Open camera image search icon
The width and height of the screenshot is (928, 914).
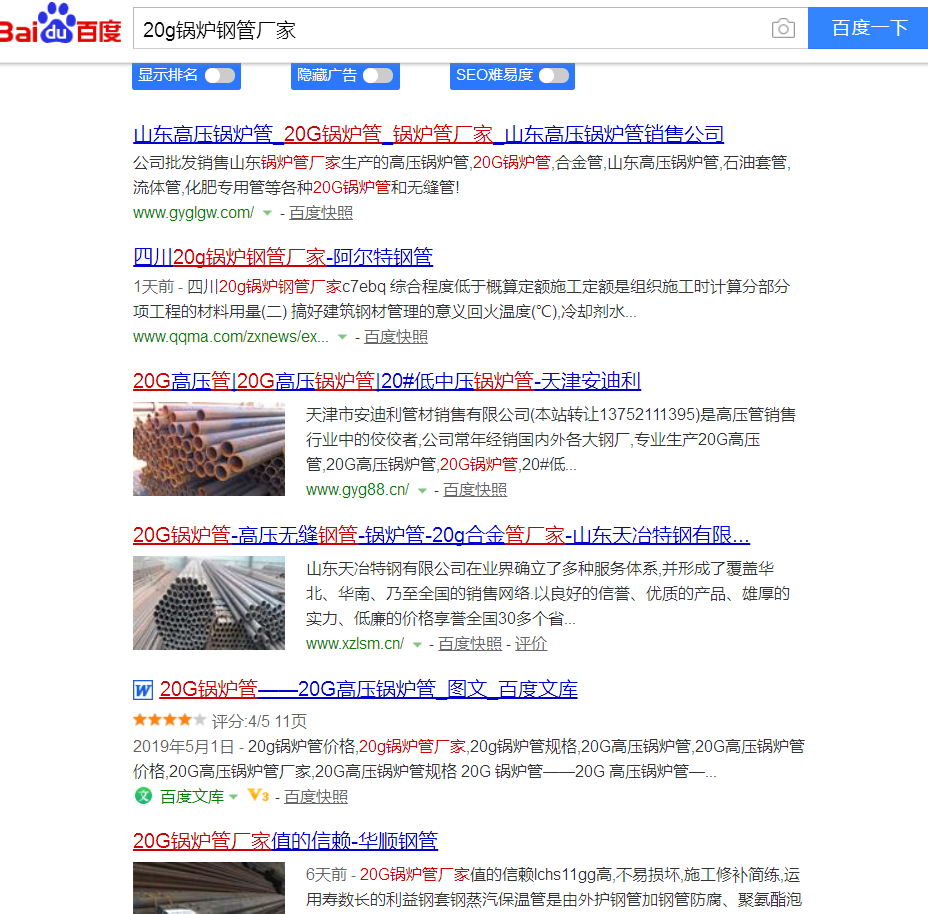pos(783,28)
